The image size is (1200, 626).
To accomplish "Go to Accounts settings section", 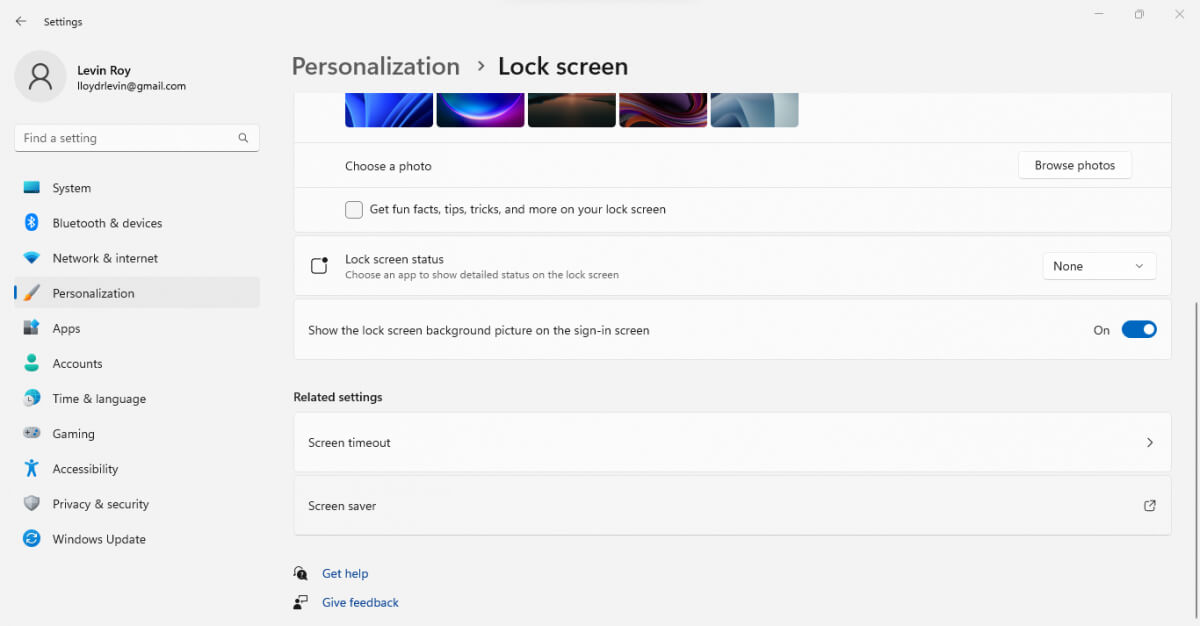I will pyautogui.click(x=77, y=364).
